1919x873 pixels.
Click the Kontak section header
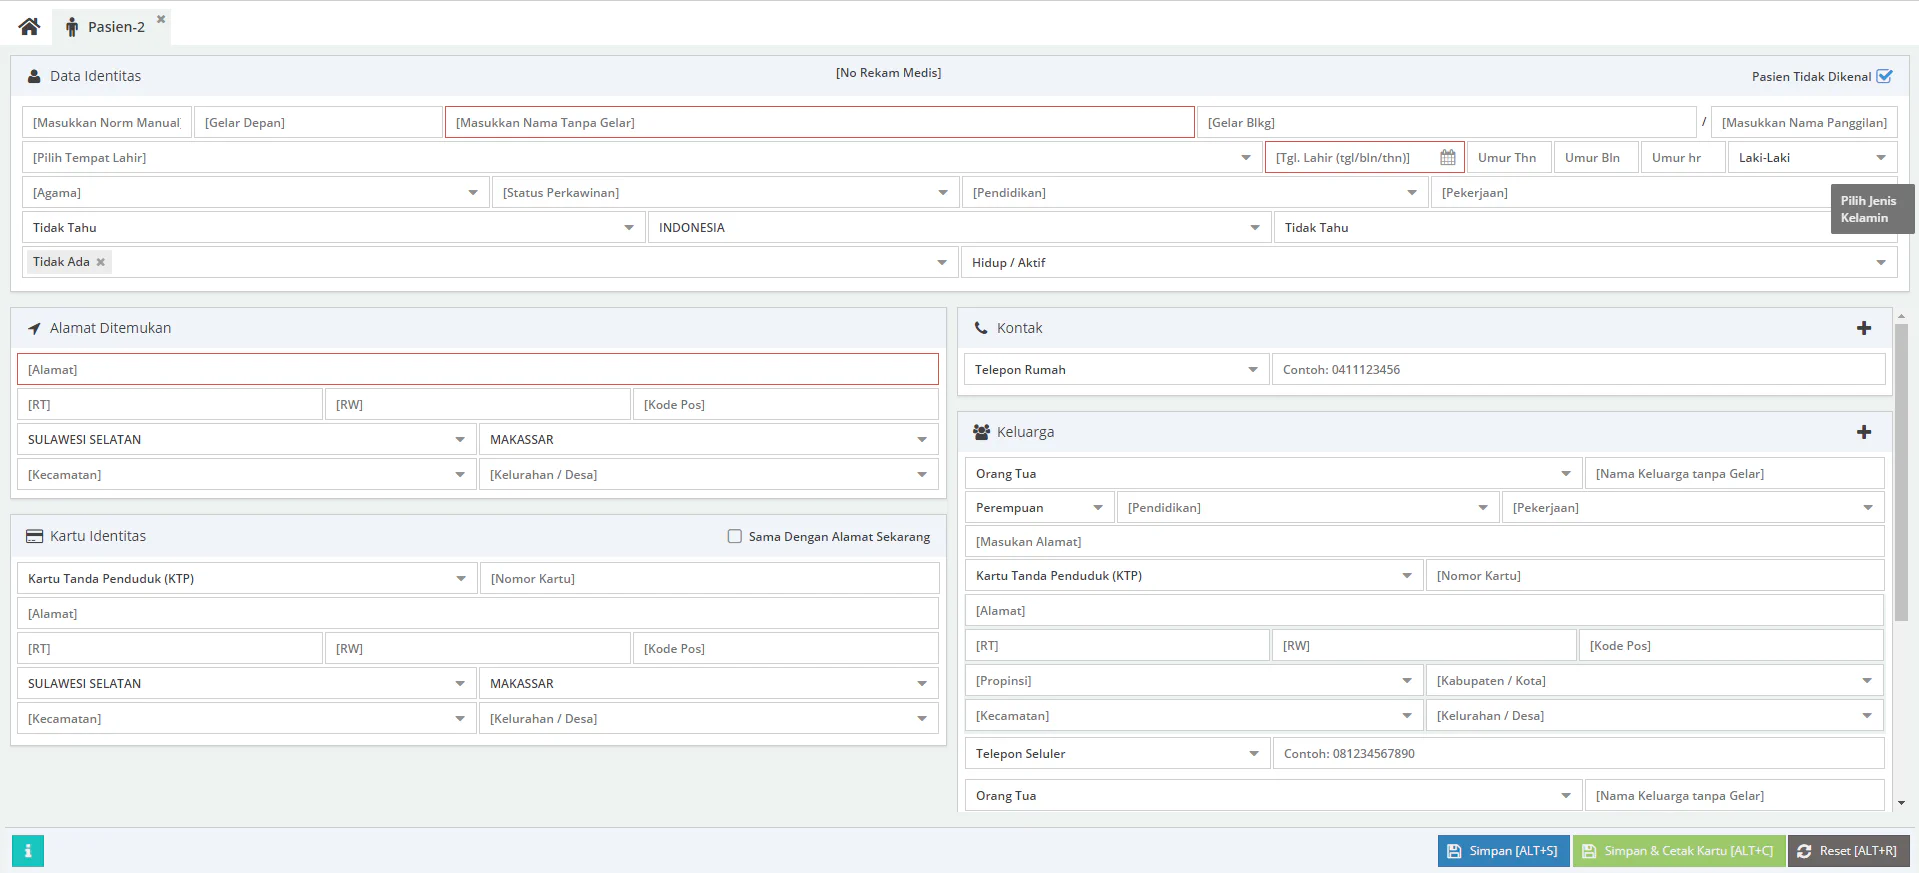(x=1019, y=328)
